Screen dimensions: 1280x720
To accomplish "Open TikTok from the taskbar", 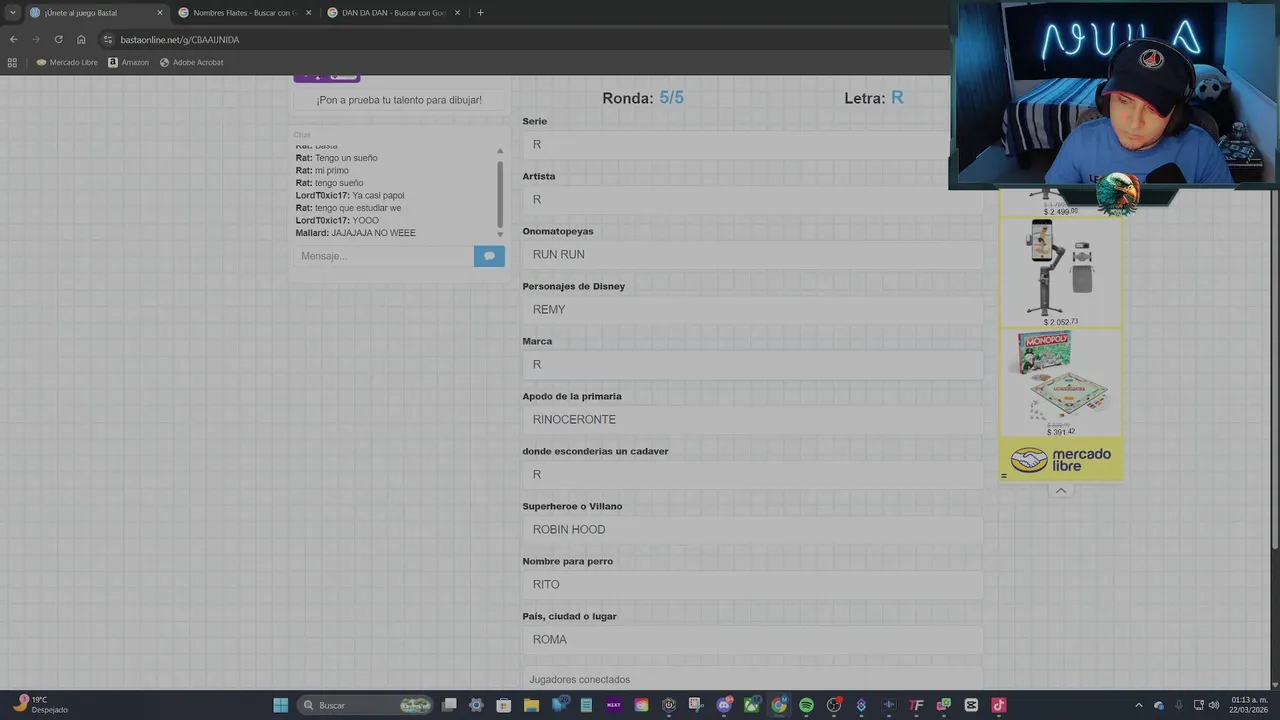I will click(x=998, y=705).
